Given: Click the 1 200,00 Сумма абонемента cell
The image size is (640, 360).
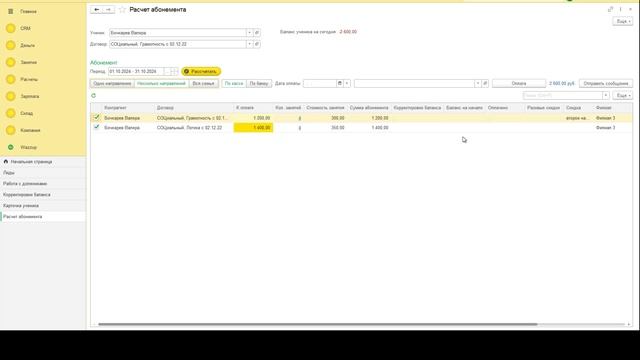Looking at the screenshot, I should (369, 118).
